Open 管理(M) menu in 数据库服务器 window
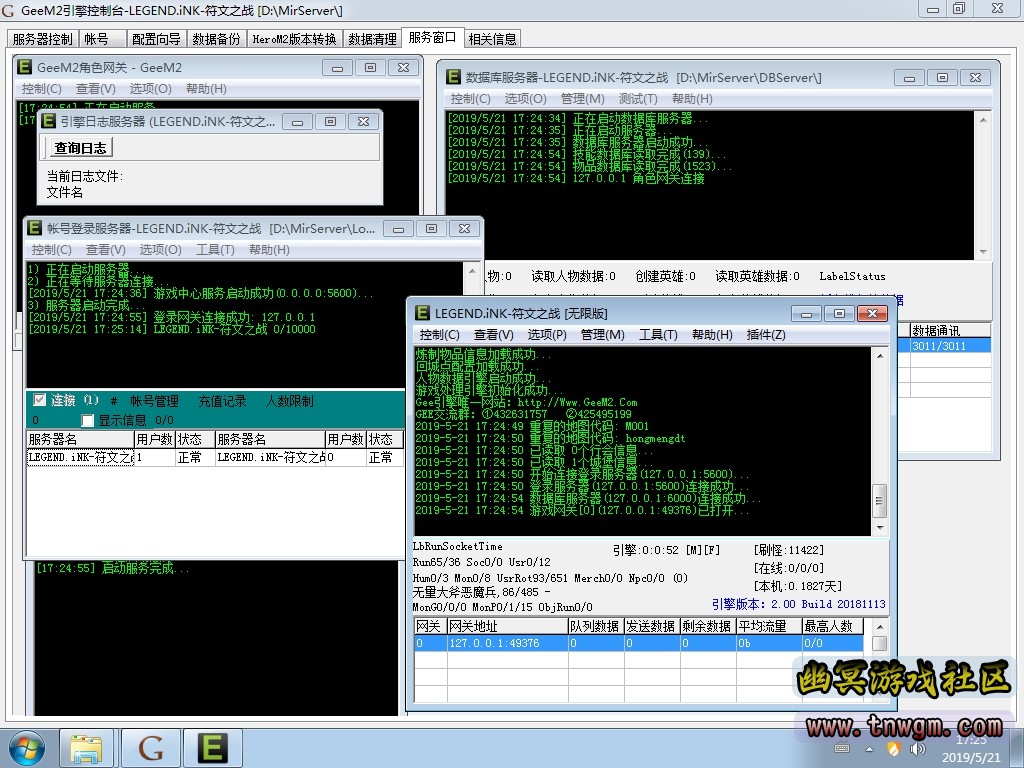 coord(583,99)
